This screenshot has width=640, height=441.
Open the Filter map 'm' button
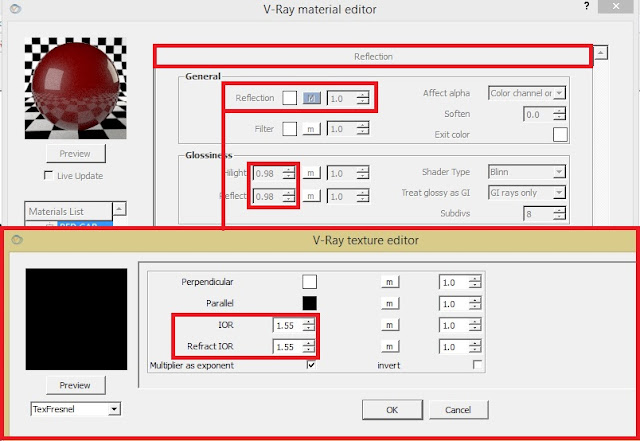[311, 129]
